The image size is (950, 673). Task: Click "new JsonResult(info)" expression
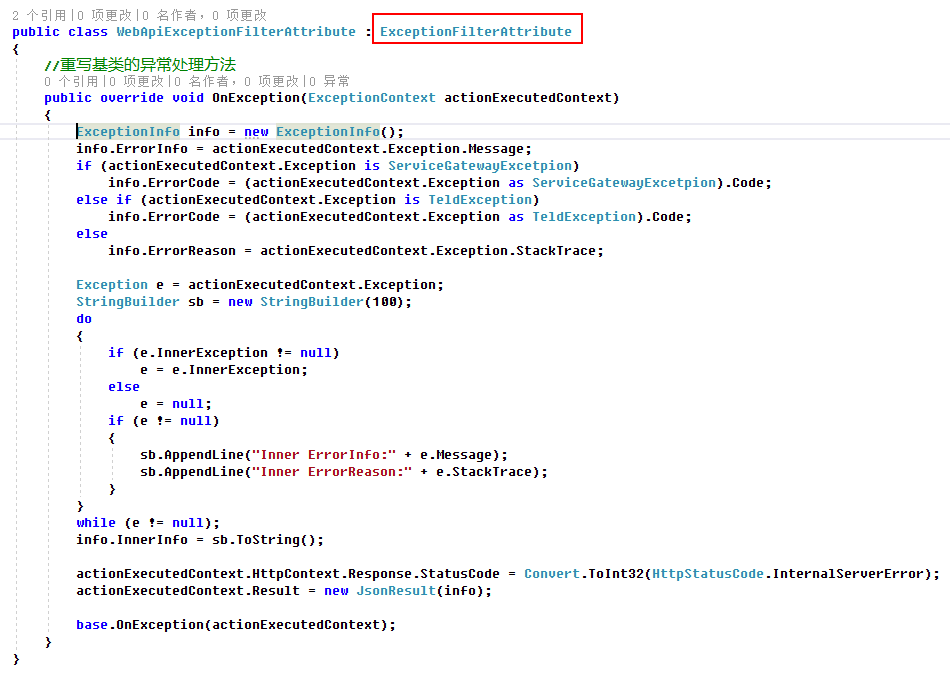pos(404,591)
